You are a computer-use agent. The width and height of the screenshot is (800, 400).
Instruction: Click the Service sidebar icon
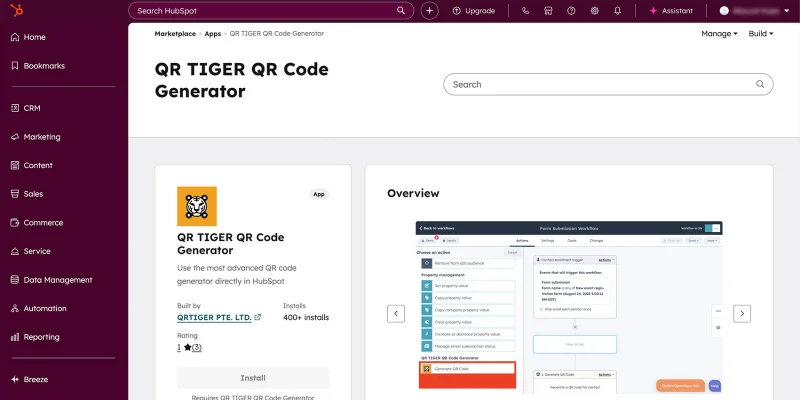[x=15, y=251]
